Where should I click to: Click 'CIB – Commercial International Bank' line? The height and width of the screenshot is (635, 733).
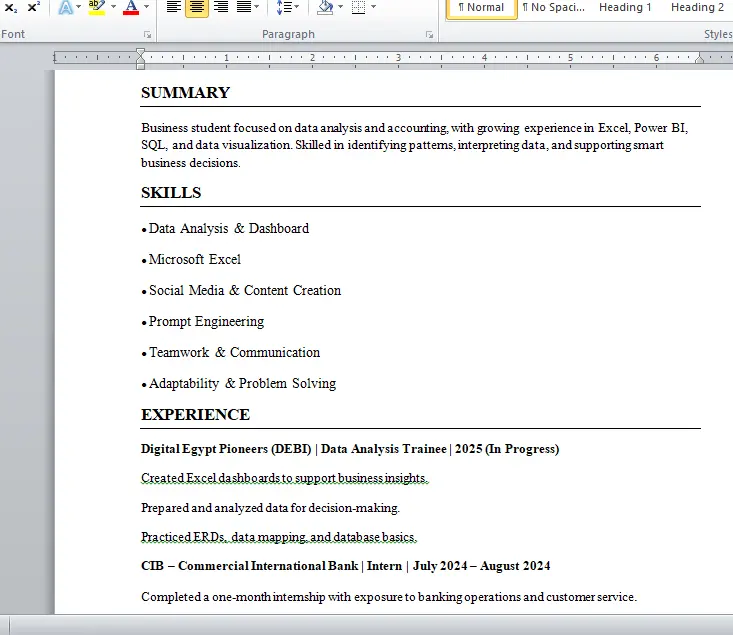345,566
